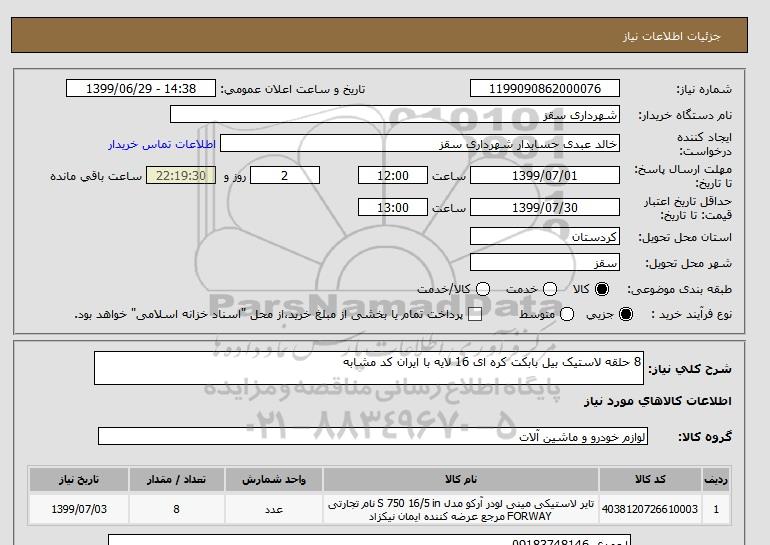Click the delivery city field سقز
The width and height of the screenshot is (770, 545).
pyautogui.click(x=545, y=262)
